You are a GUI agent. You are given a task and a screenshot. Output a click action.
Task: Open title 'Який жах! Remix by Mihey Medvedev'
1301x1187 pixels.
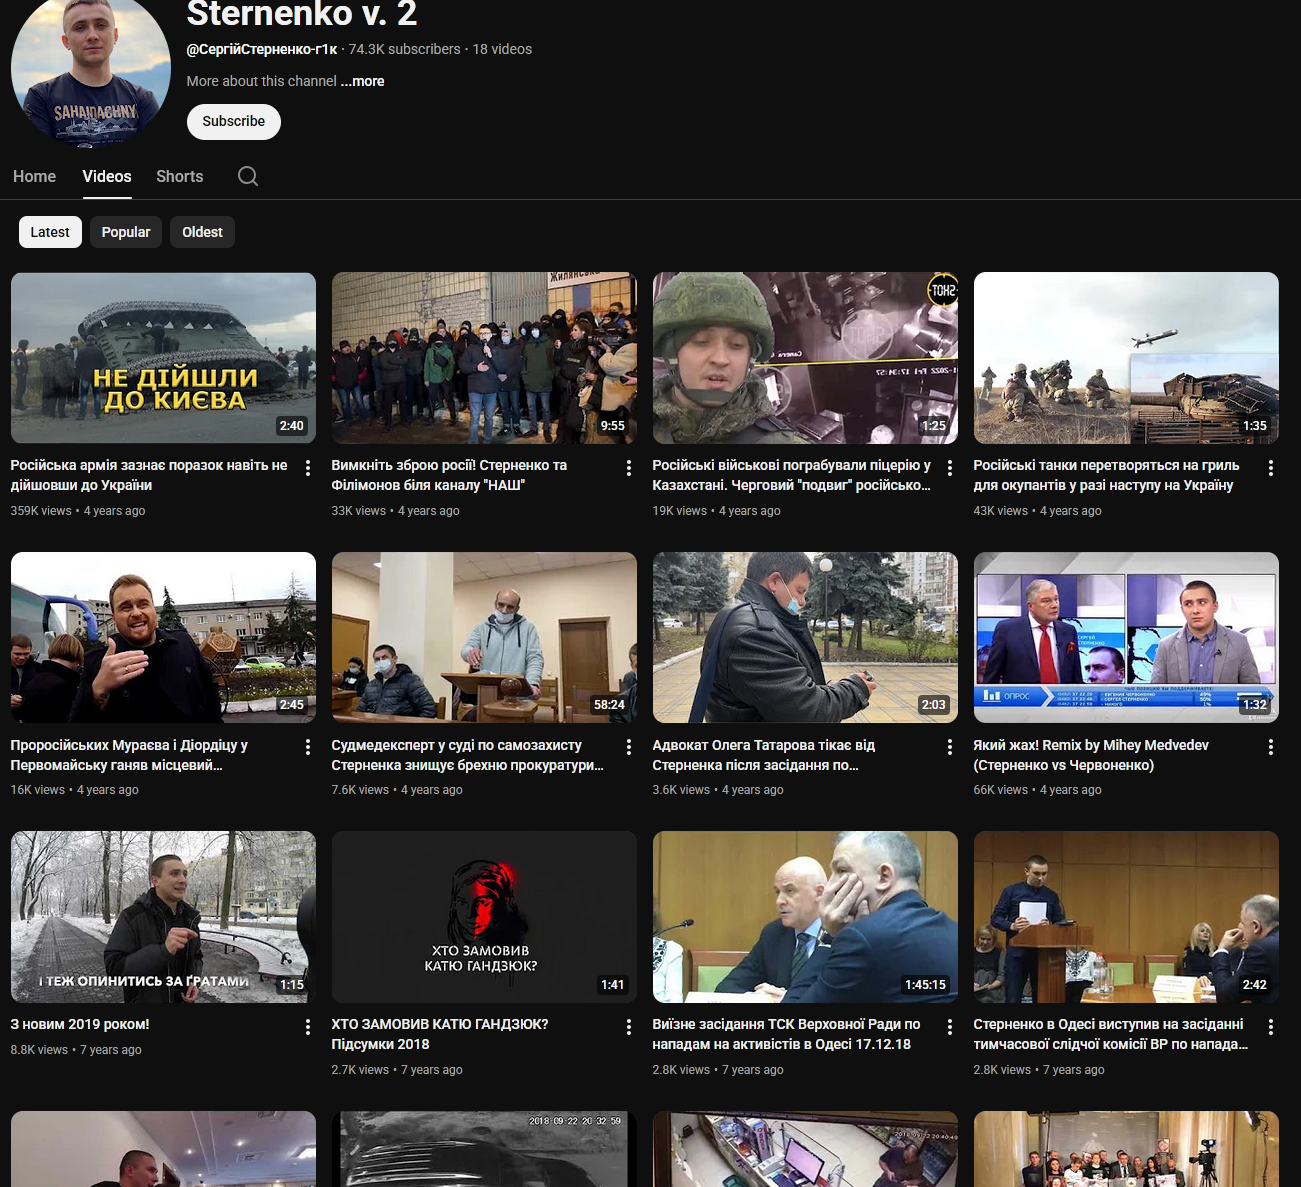[1091, 755]
